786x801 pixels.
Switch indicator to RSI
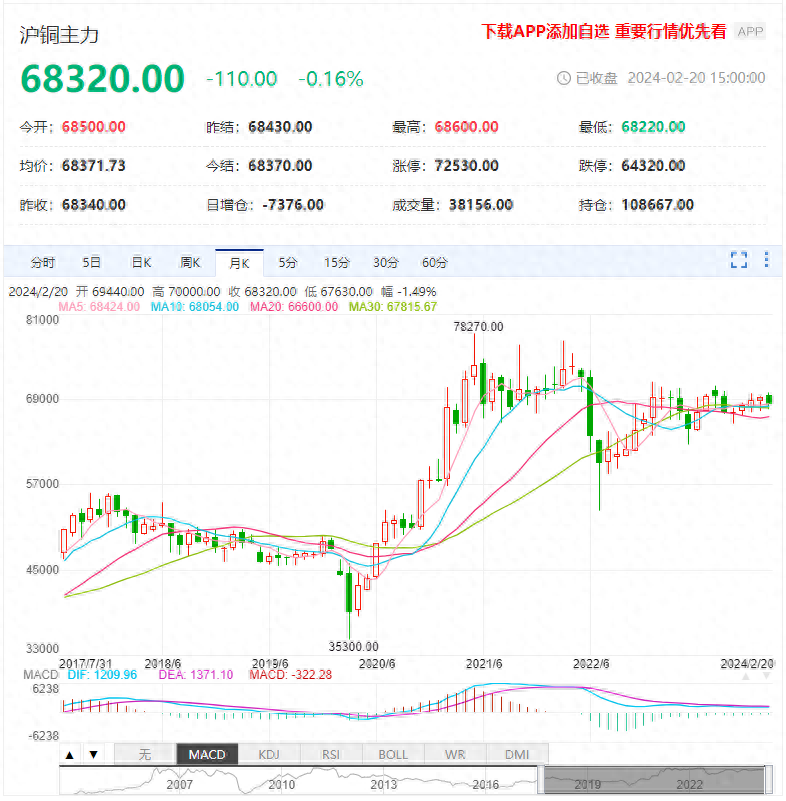click(x=331, y=755)
